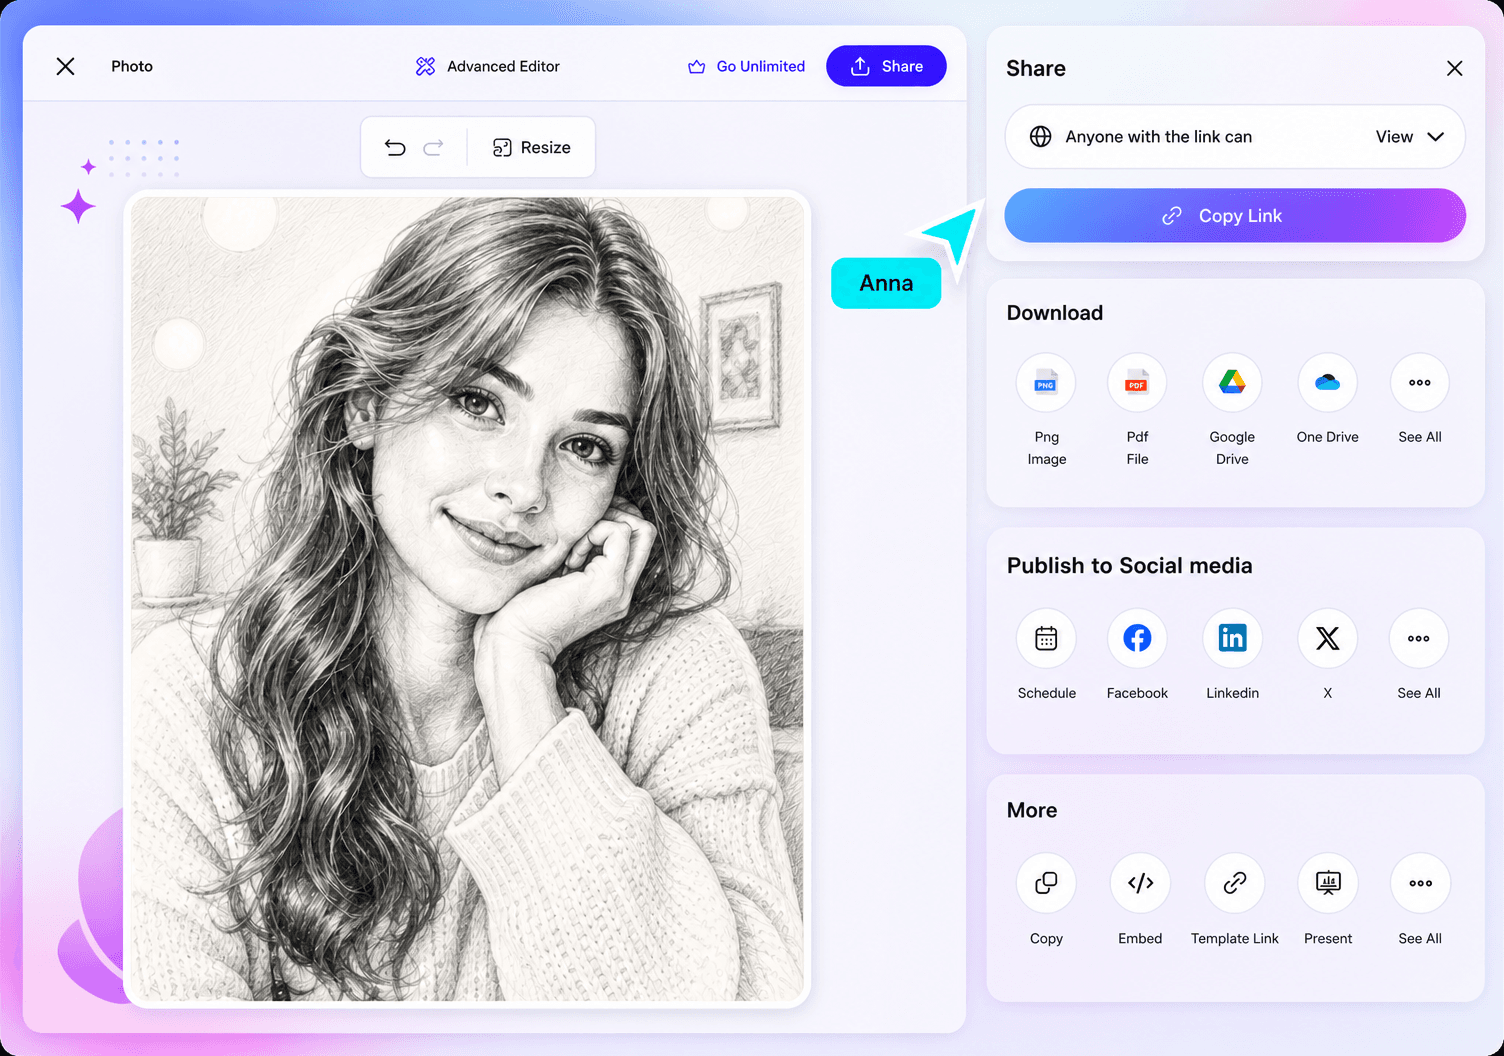
Task: Get the Template Link
Action: [1234, 883]
